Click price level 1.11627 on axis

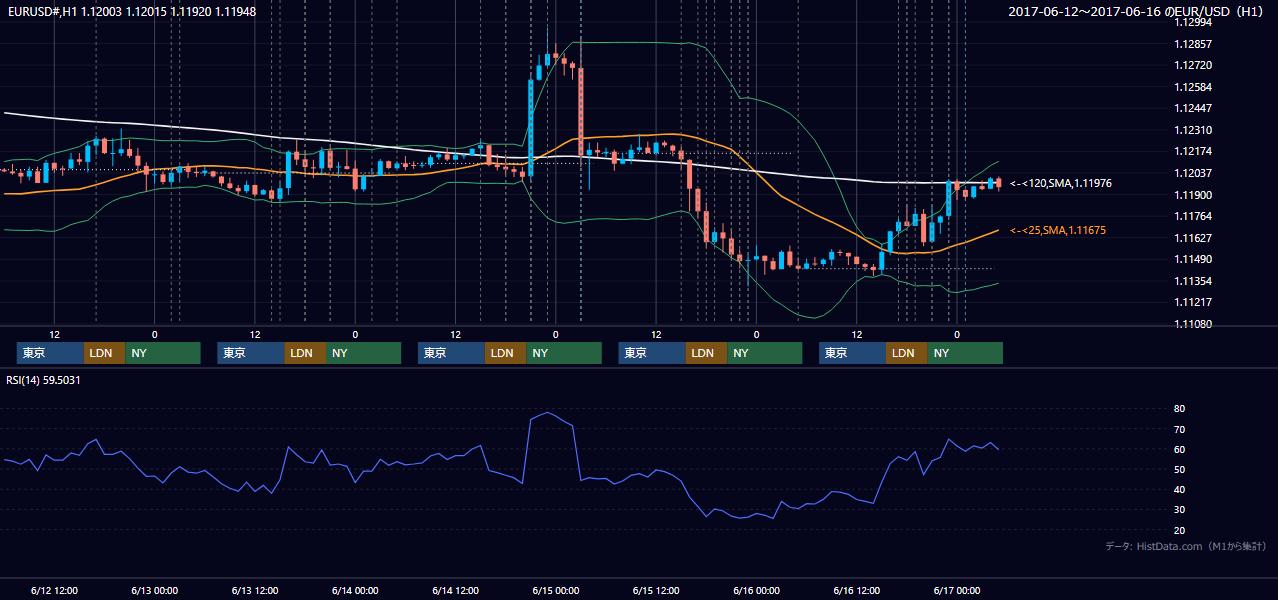1193,238
